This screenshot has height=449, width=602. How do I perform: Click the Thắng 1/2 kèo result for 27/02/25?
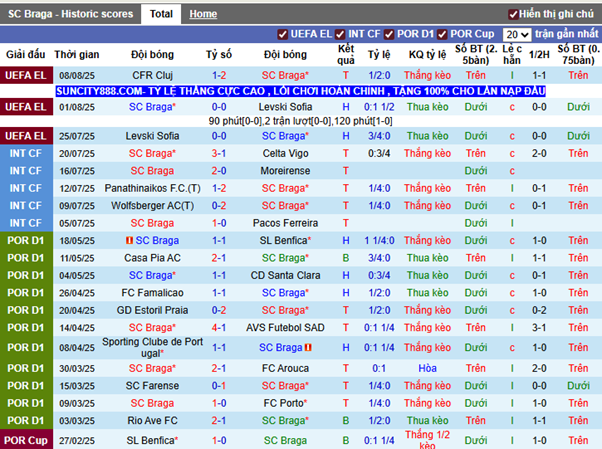click(x=427, y=440)
